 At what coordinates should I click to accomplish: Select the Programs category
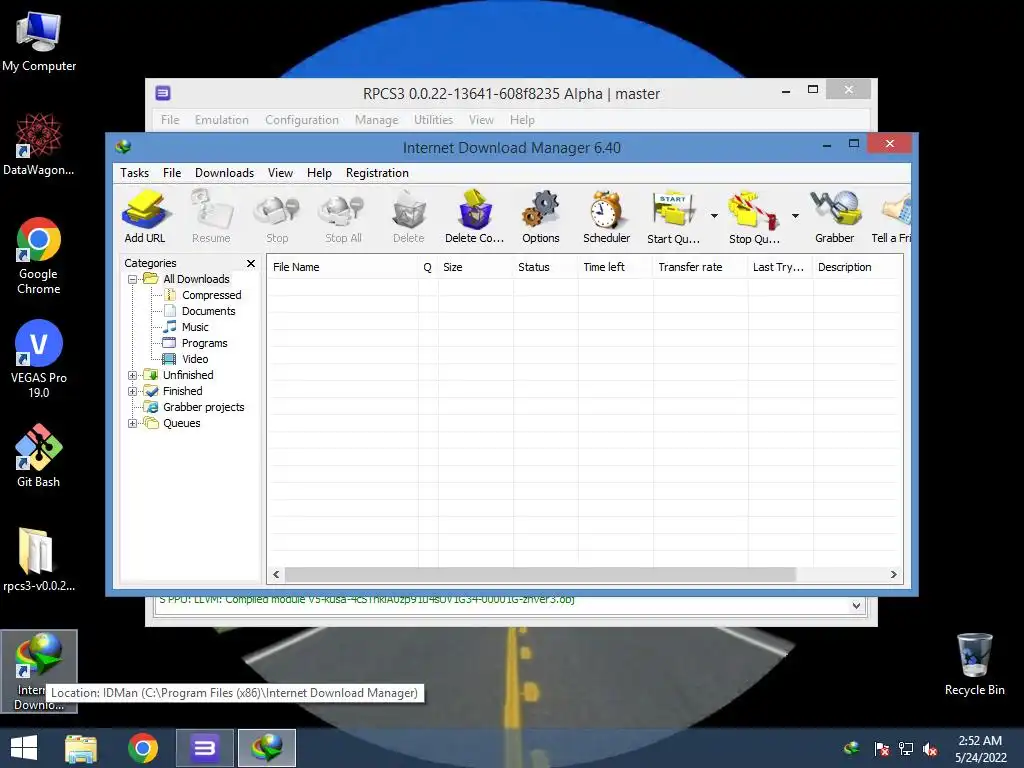(x=204, y=344)
